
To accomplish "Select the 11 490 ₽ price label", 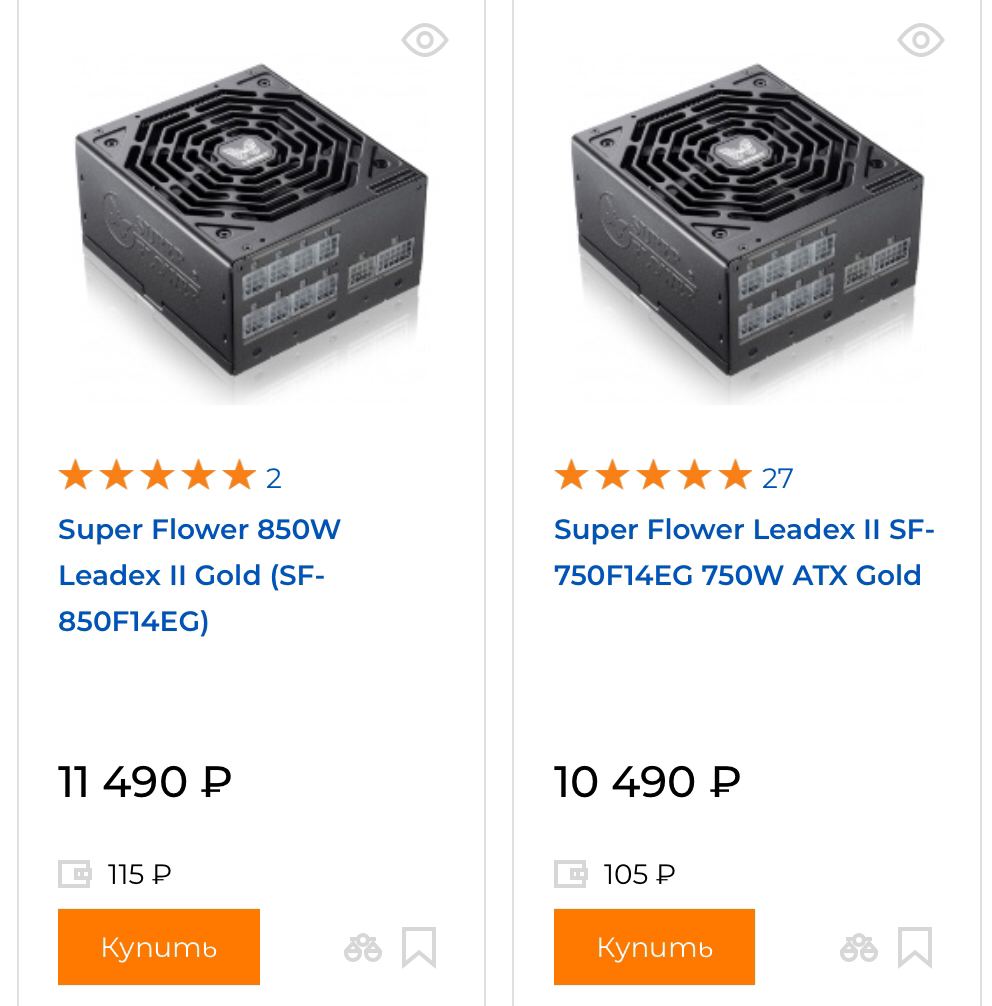I will coord(145,781).
